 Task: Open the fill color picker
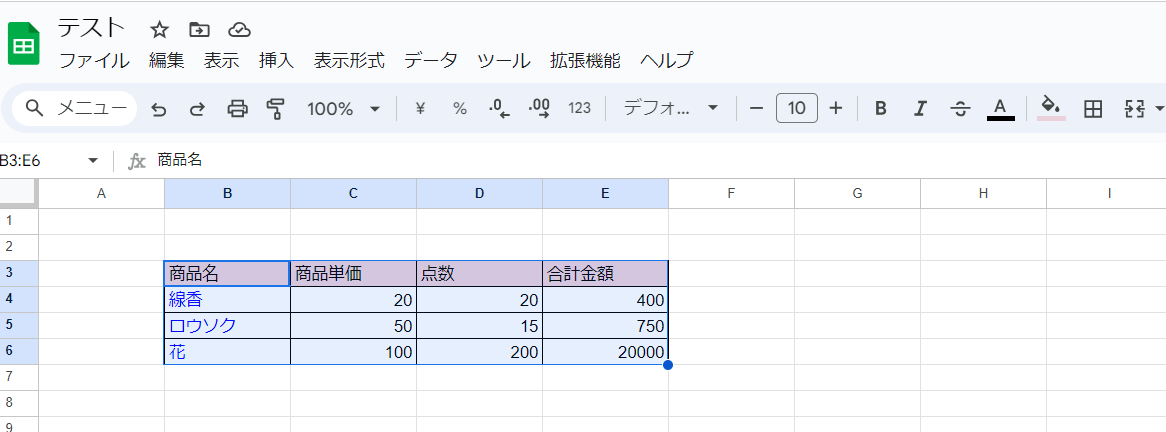[x=1050, y=108]
